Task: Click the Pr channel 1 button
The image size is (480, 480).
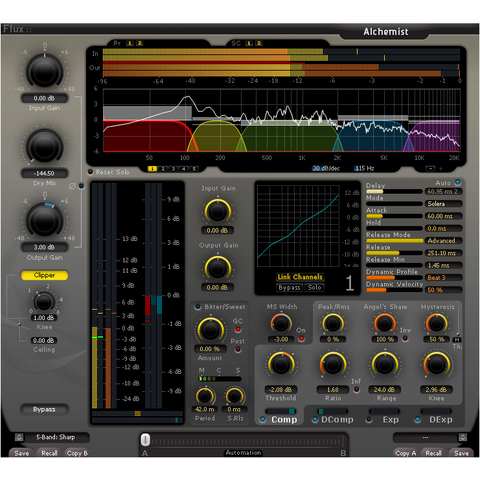Action: tap(130, 43)
